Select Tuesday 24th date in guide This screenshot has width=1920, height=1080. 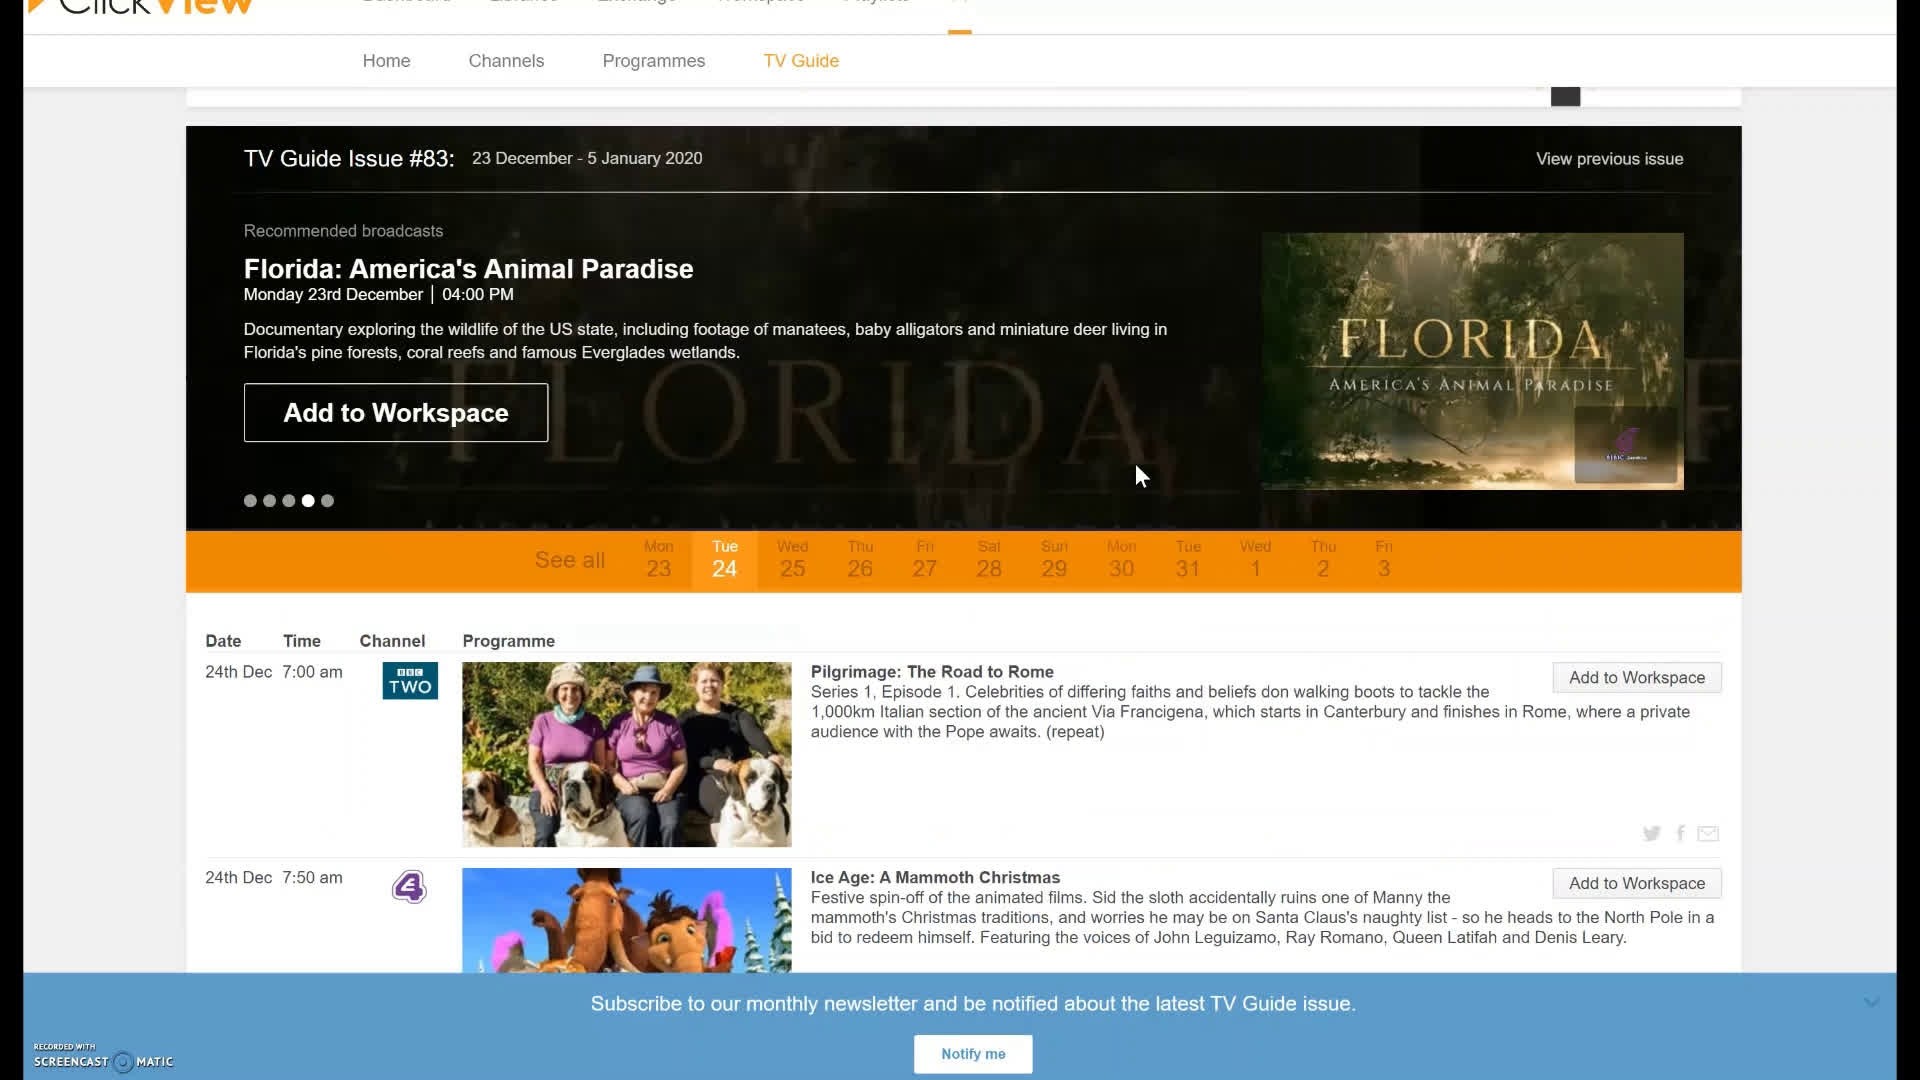(724, 559)
